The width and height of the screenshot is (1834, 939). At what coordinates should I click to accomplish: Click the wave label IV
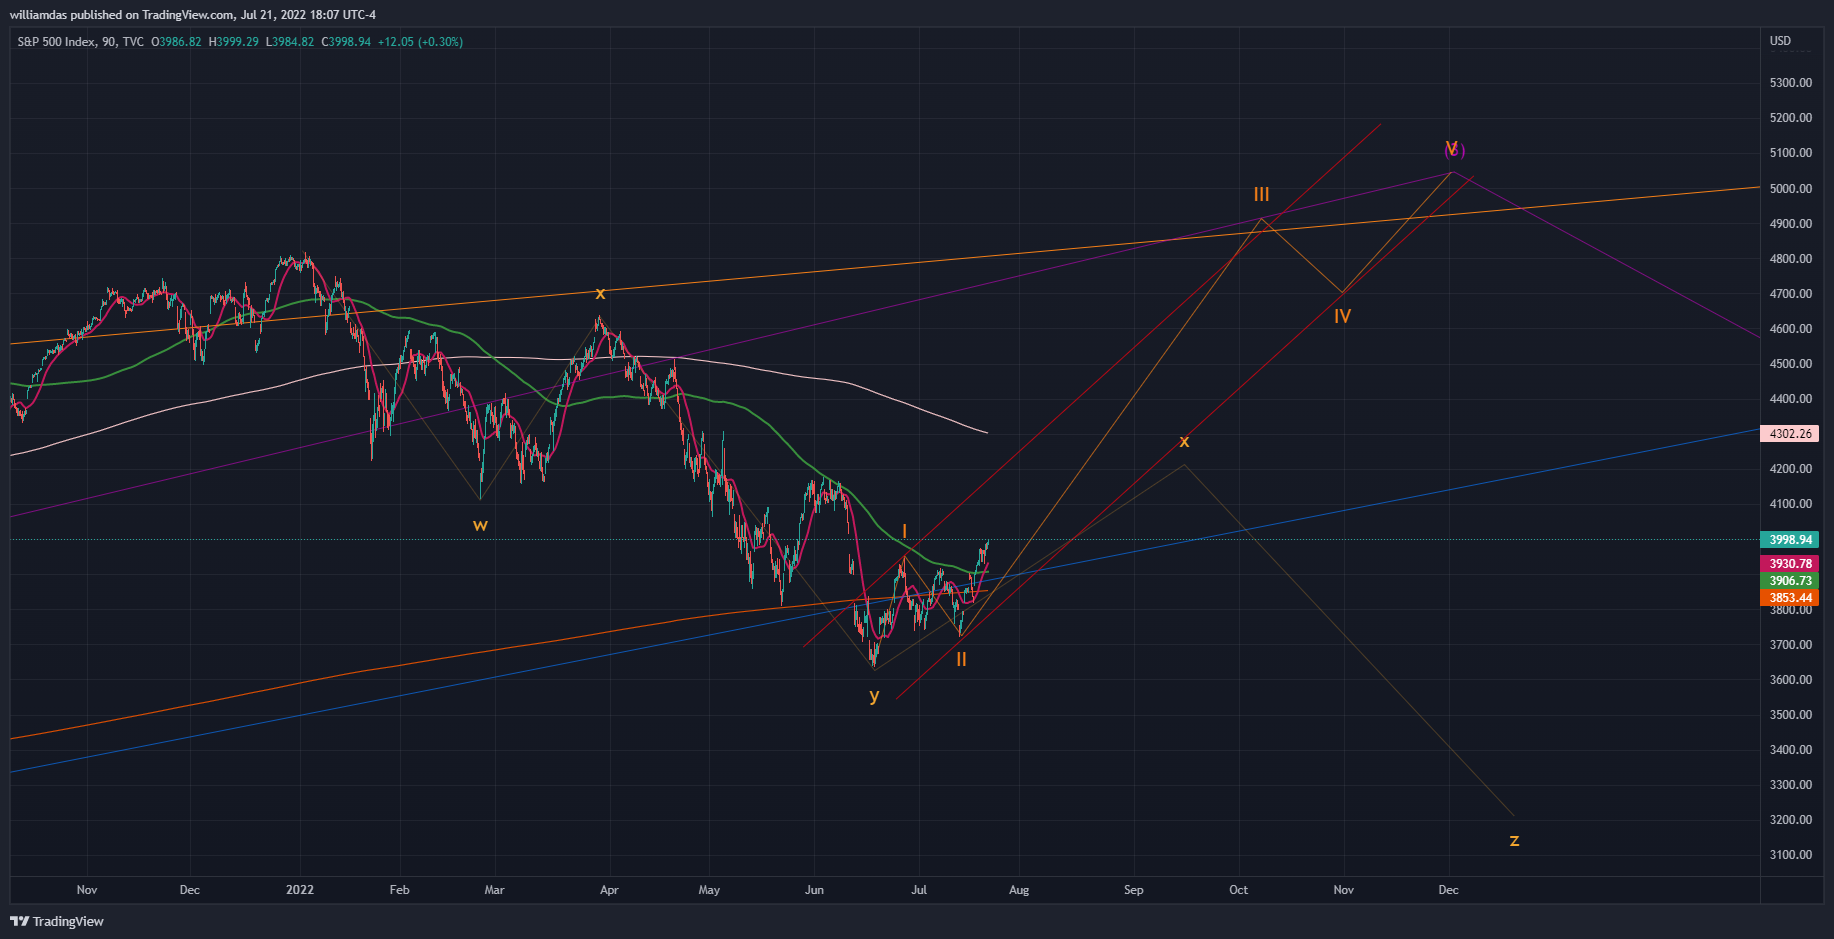(1342, 316)
